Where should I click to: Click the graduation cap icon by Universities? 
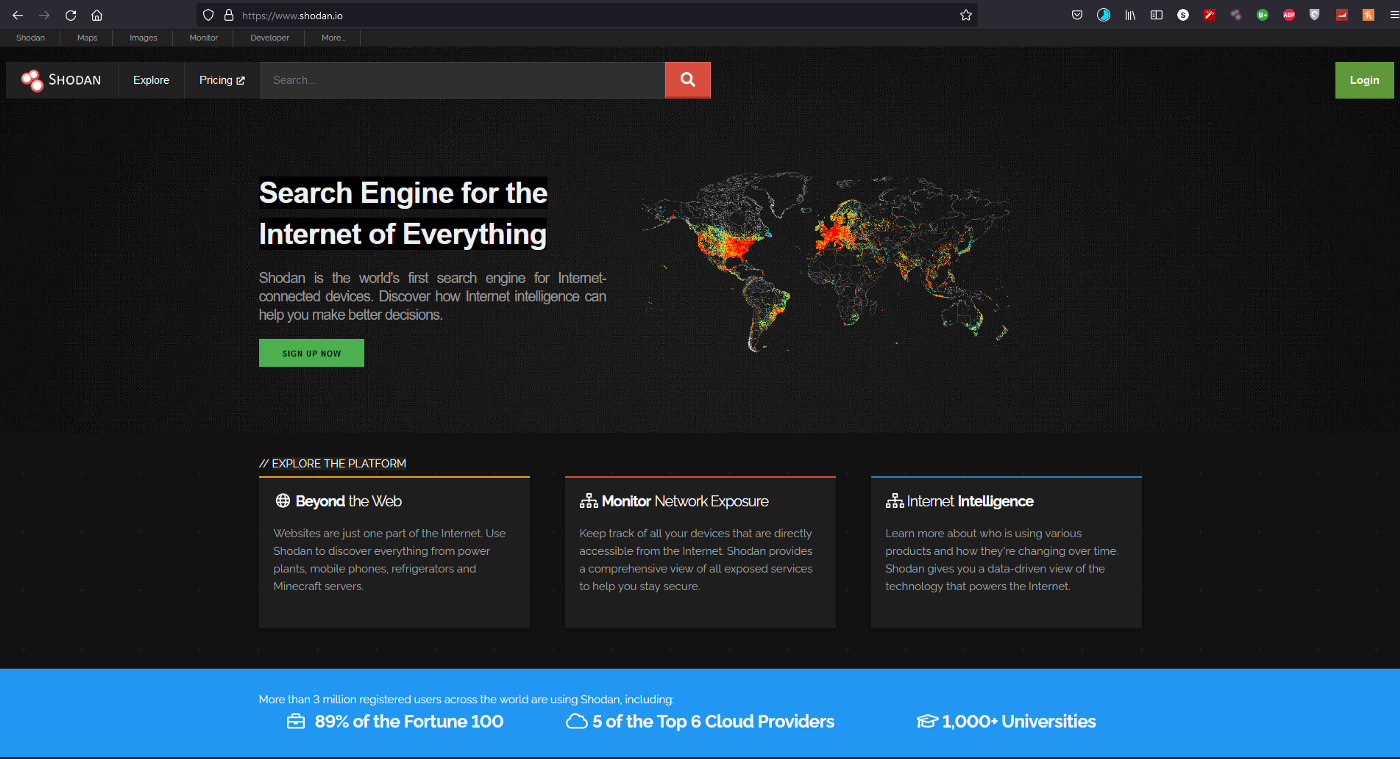point(927,722)
